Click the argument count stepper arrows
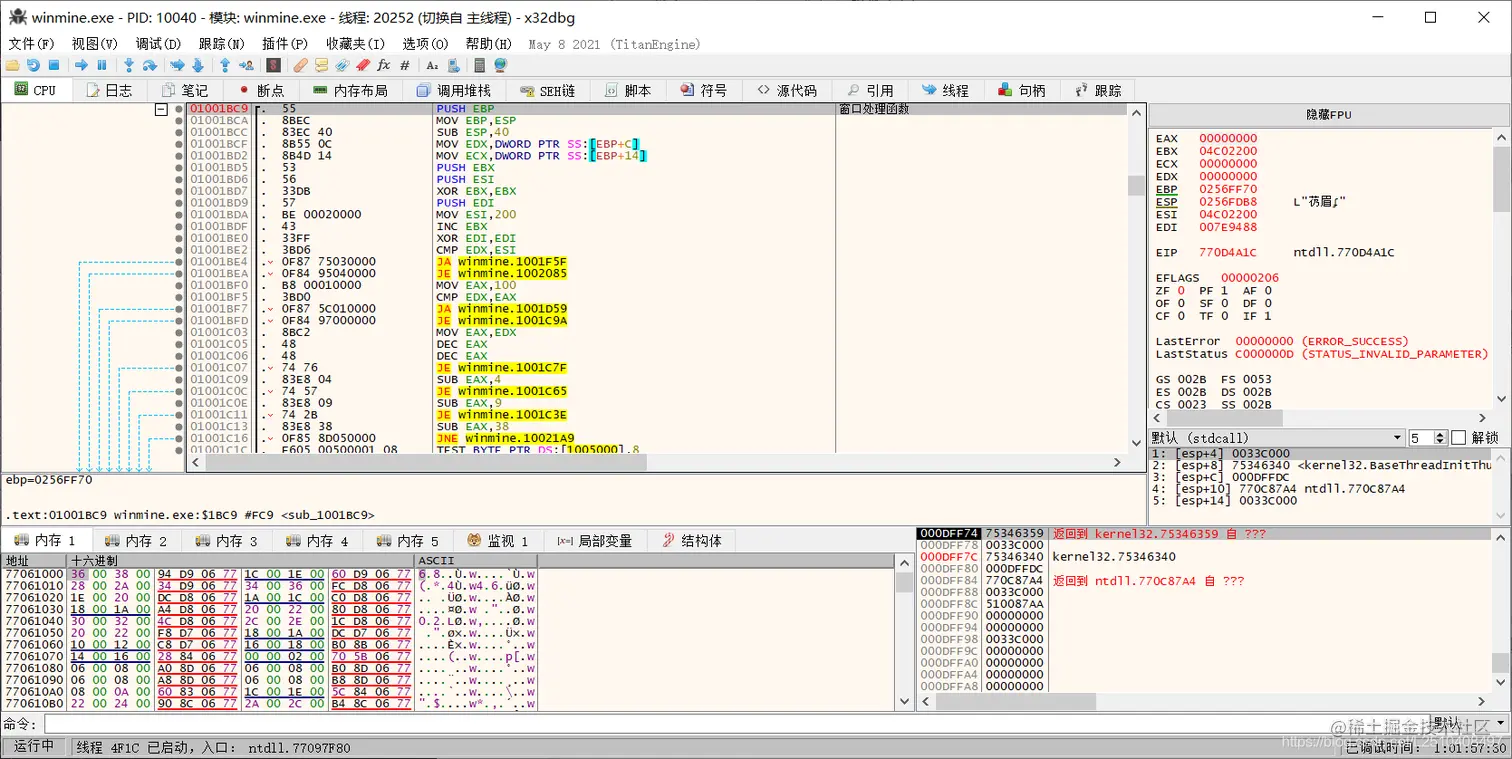Image resolution: width=1512 pixels, height=759 pixels. coord(1440,438)
